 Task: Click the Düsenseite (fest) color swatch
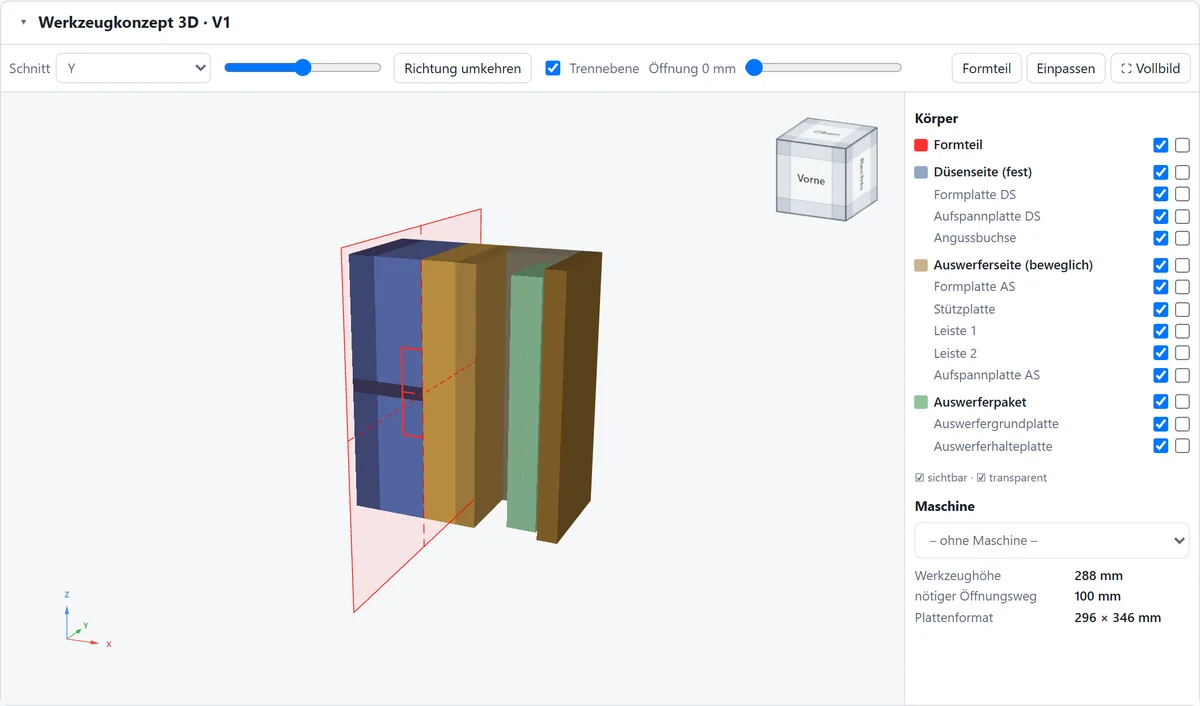pos(921,172)
